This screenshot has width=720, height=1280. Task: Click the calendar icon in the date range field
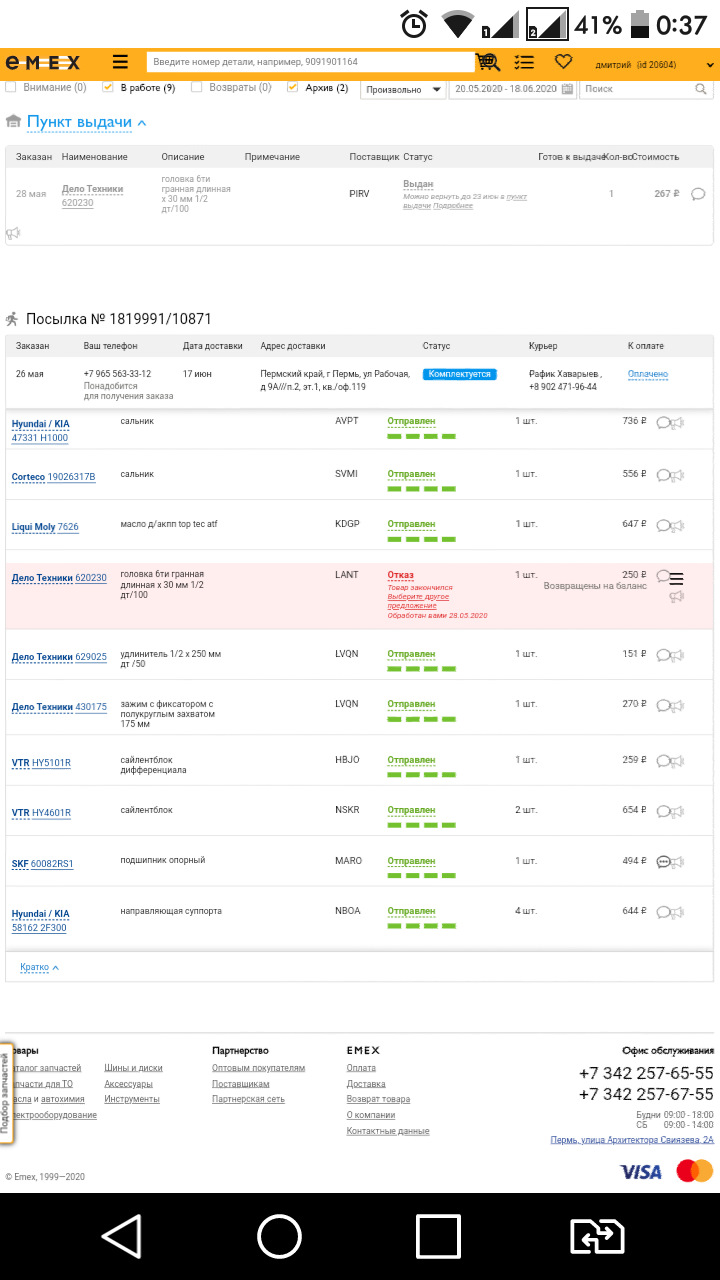(568, 89)
